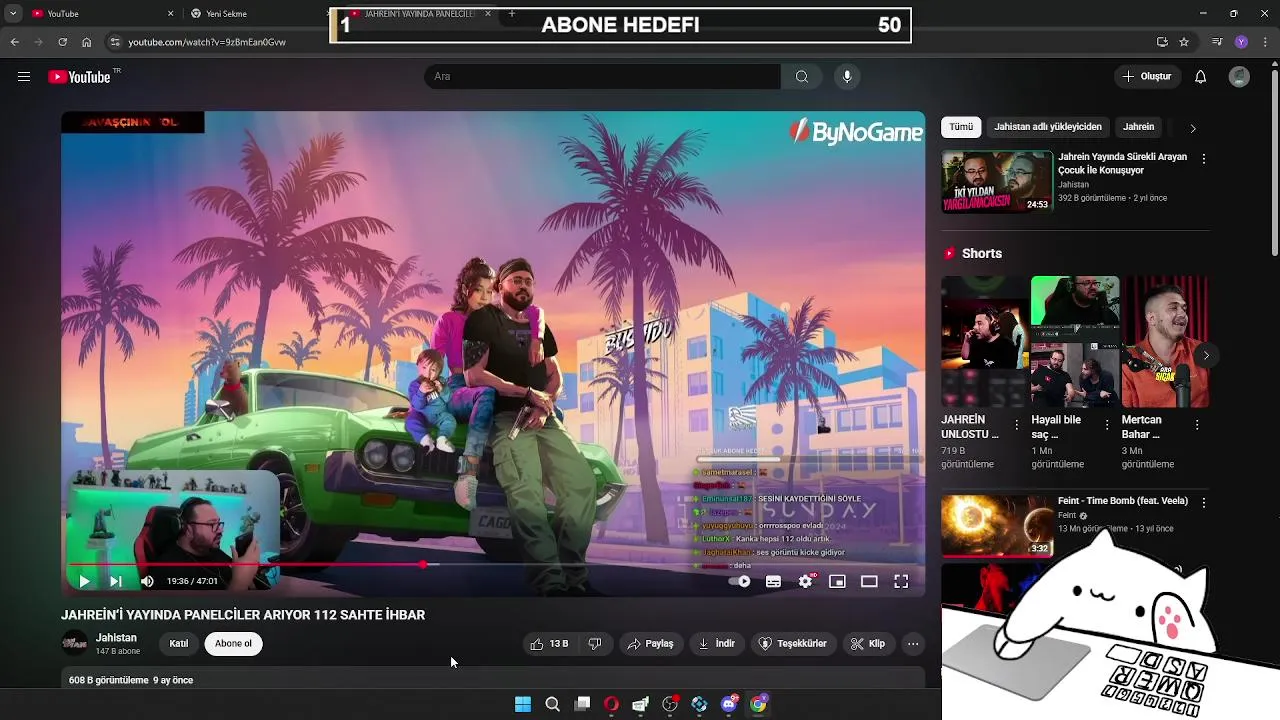Install app icon in address bar

point(1162,42)
